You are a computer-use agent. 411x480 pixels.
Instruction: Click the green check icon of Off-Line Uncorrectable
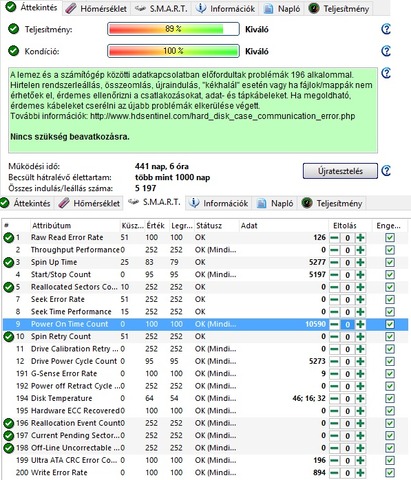point(8,448)
